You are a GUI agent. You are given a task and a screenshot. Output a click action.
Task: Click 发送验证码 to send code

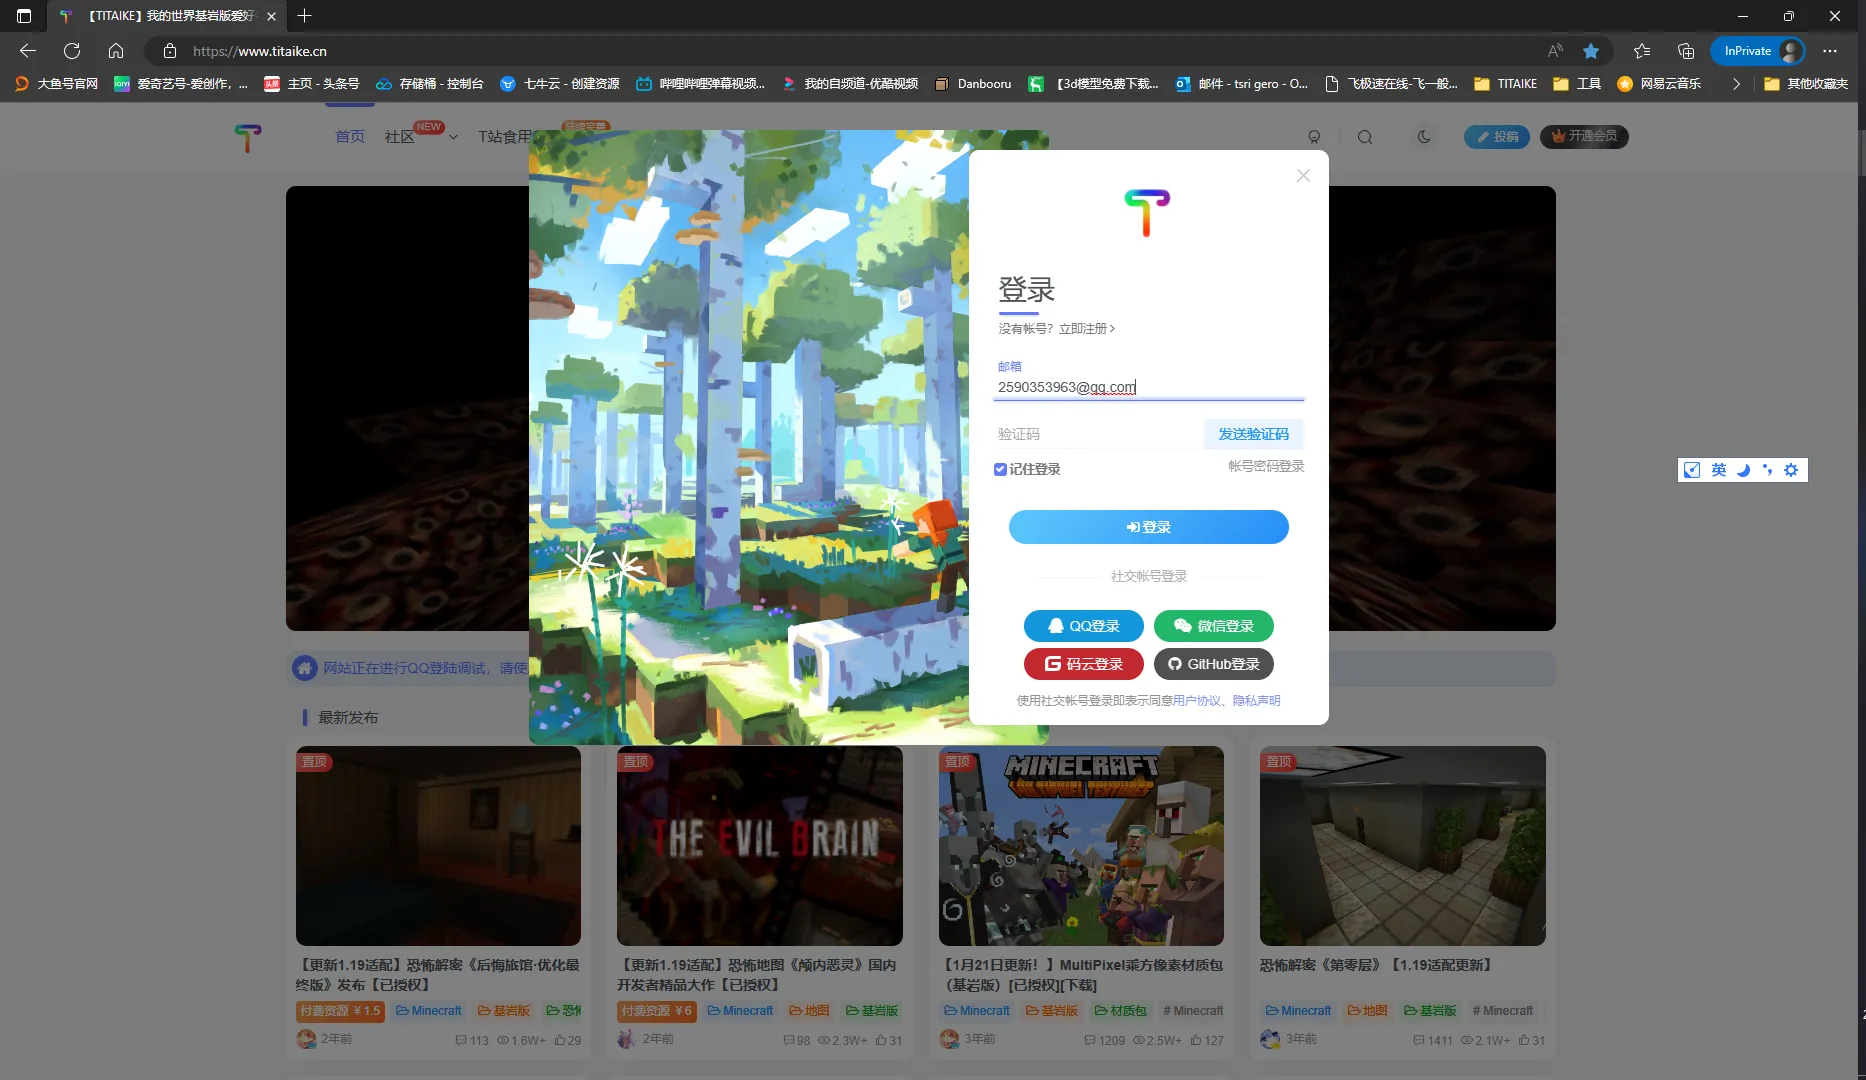[x=1253, y=434]
